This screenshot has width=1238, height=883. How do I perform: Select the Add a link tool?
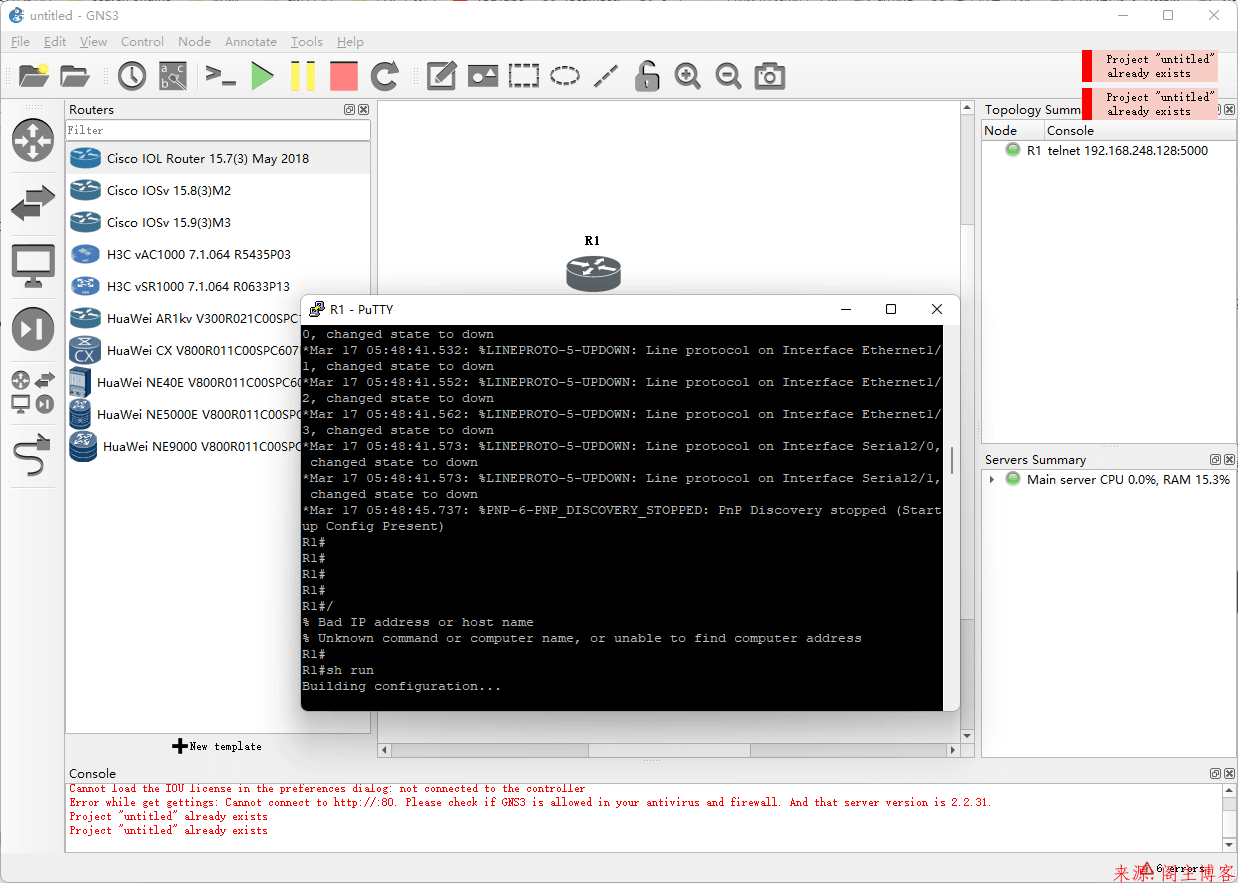(33, 455)
